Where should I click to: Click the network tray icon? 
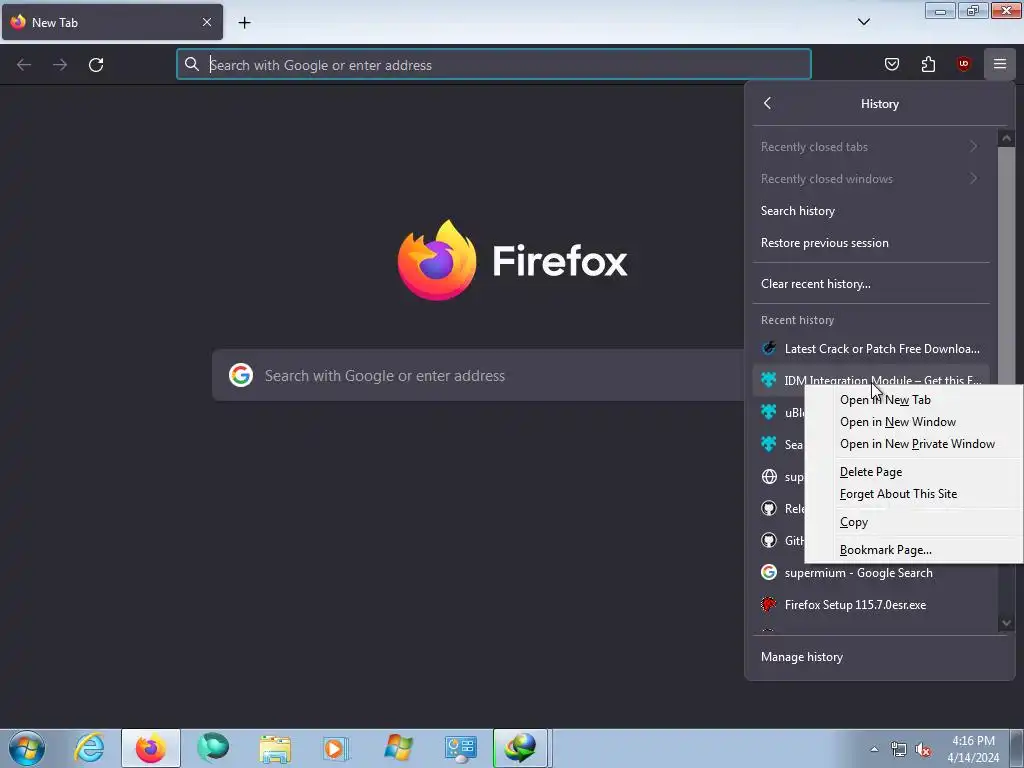point(899,750)
